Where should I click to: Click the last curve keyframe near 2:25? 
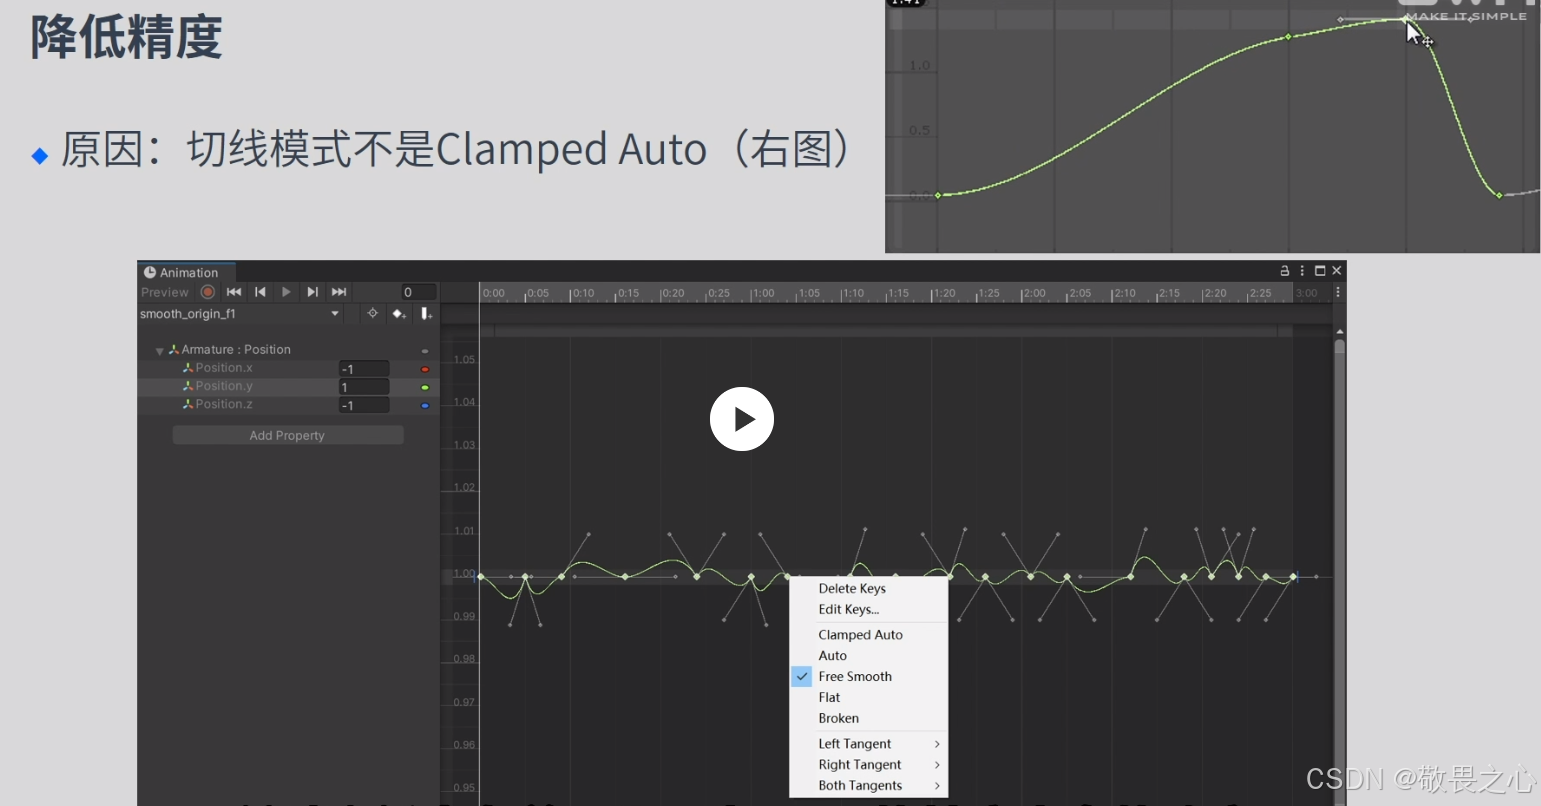coord(1293,577)
